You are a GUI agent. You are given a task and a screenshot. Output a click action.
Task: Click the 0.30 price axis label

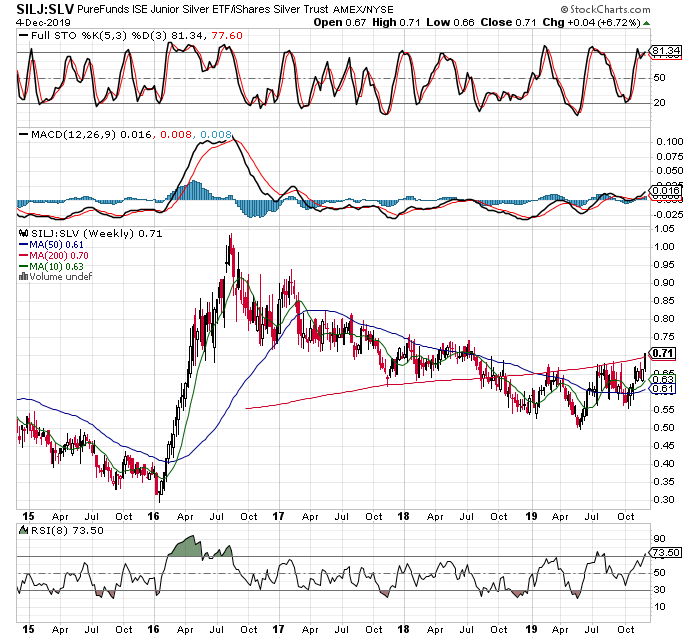click(664, 500)
